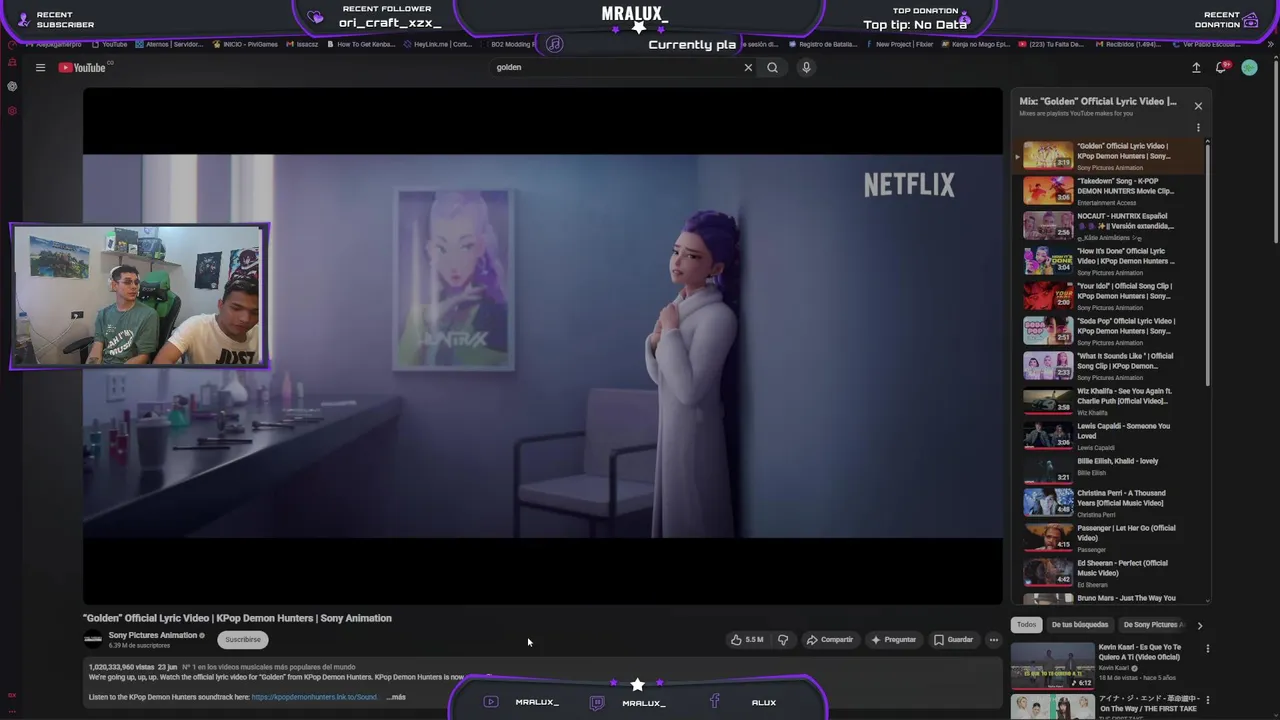Click the magnifier search button

point(772,67)
